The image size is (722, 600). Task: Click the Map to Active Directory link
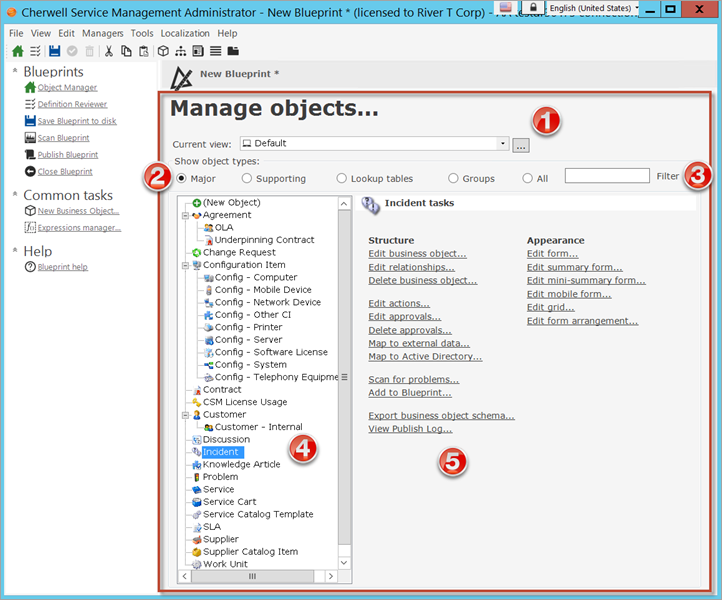click(425, 356)
